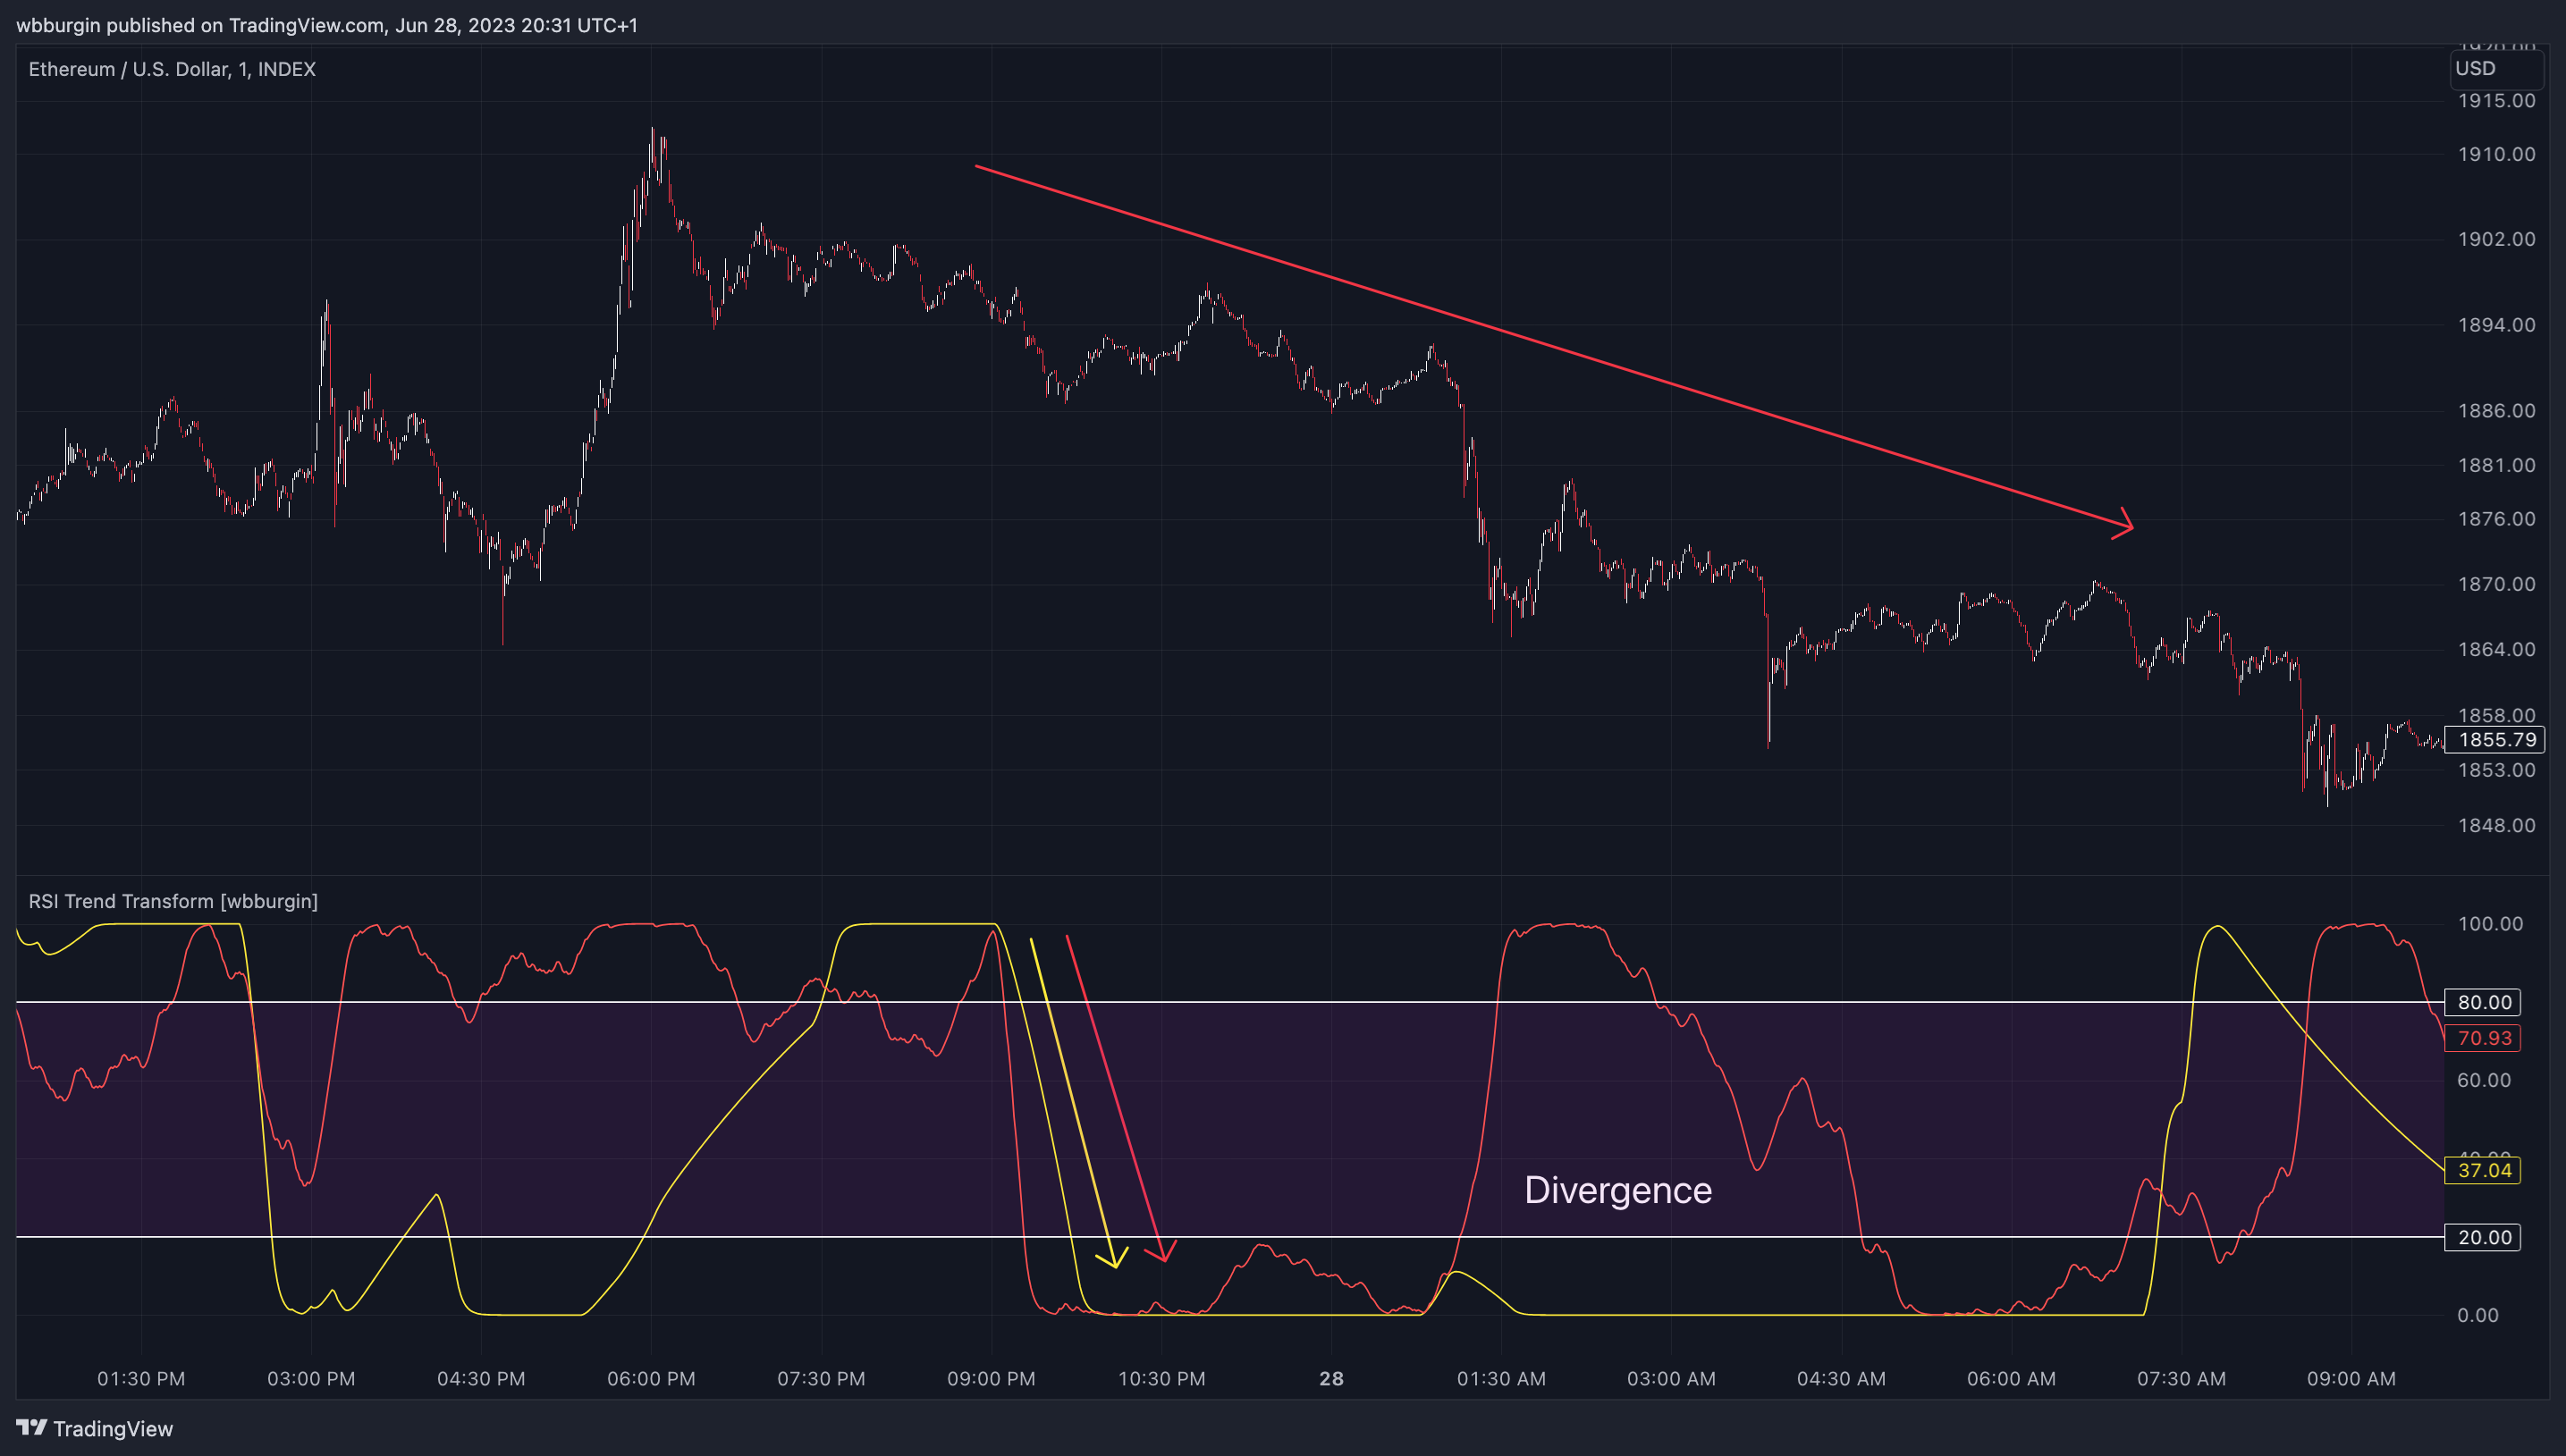Click the 06:00 PM time axis label
This screenshot has width=2566, height=1456.
pos(651,1379)
